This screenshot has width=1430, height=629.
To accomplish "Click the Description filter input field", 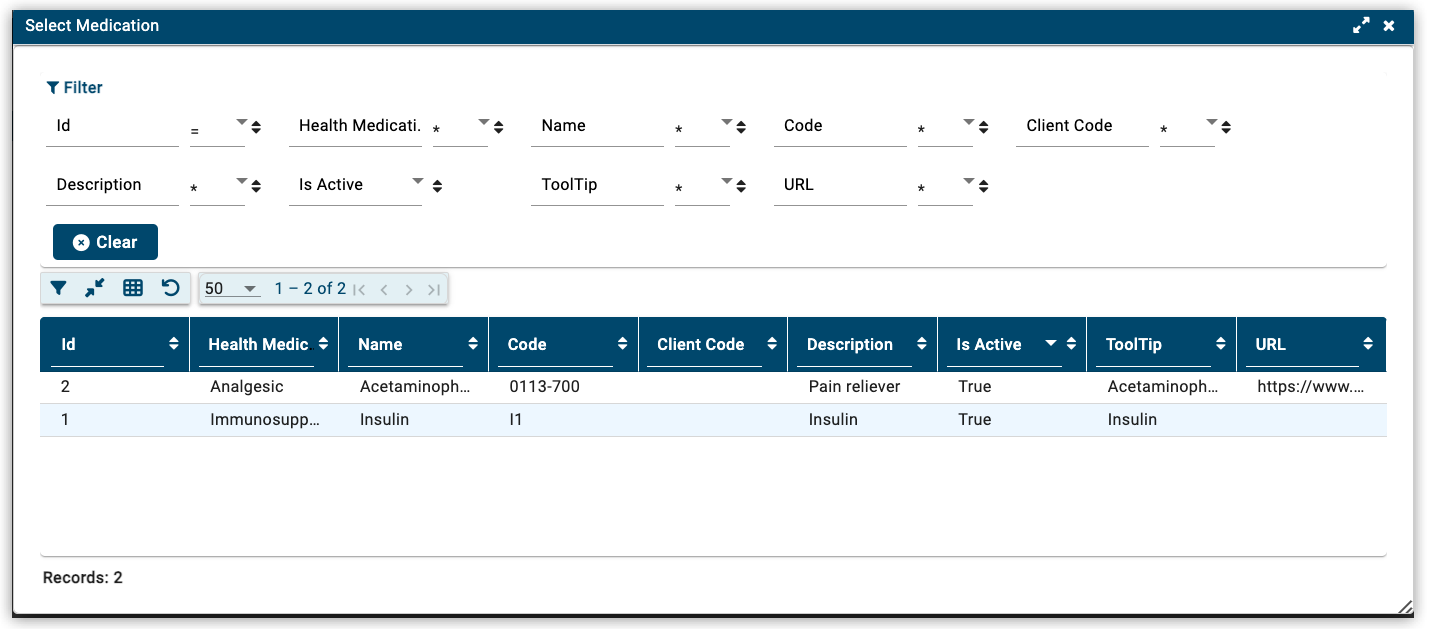I will 112,186.
